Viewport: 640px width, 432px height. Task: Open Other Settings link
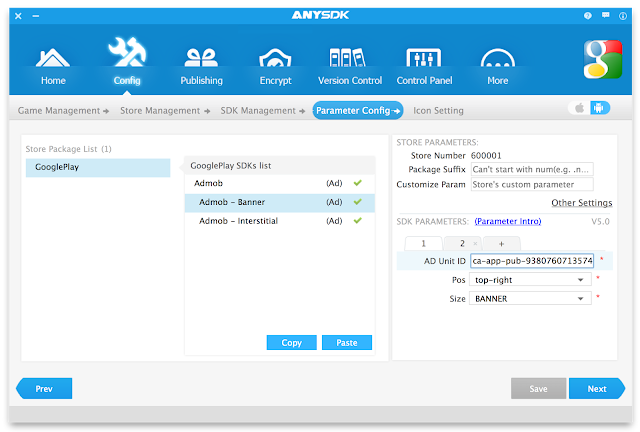click(x=582, y=203)
